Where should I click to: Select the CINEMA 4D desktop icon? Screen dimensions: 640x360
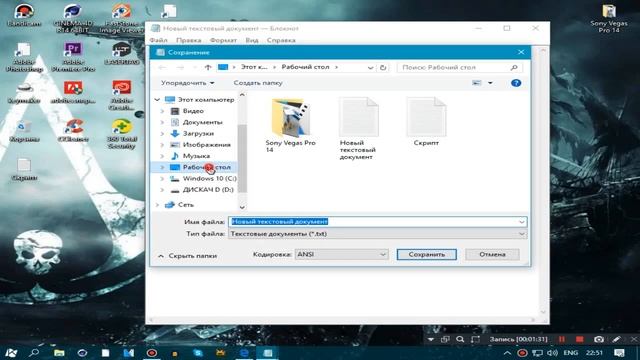coord(73,18)
